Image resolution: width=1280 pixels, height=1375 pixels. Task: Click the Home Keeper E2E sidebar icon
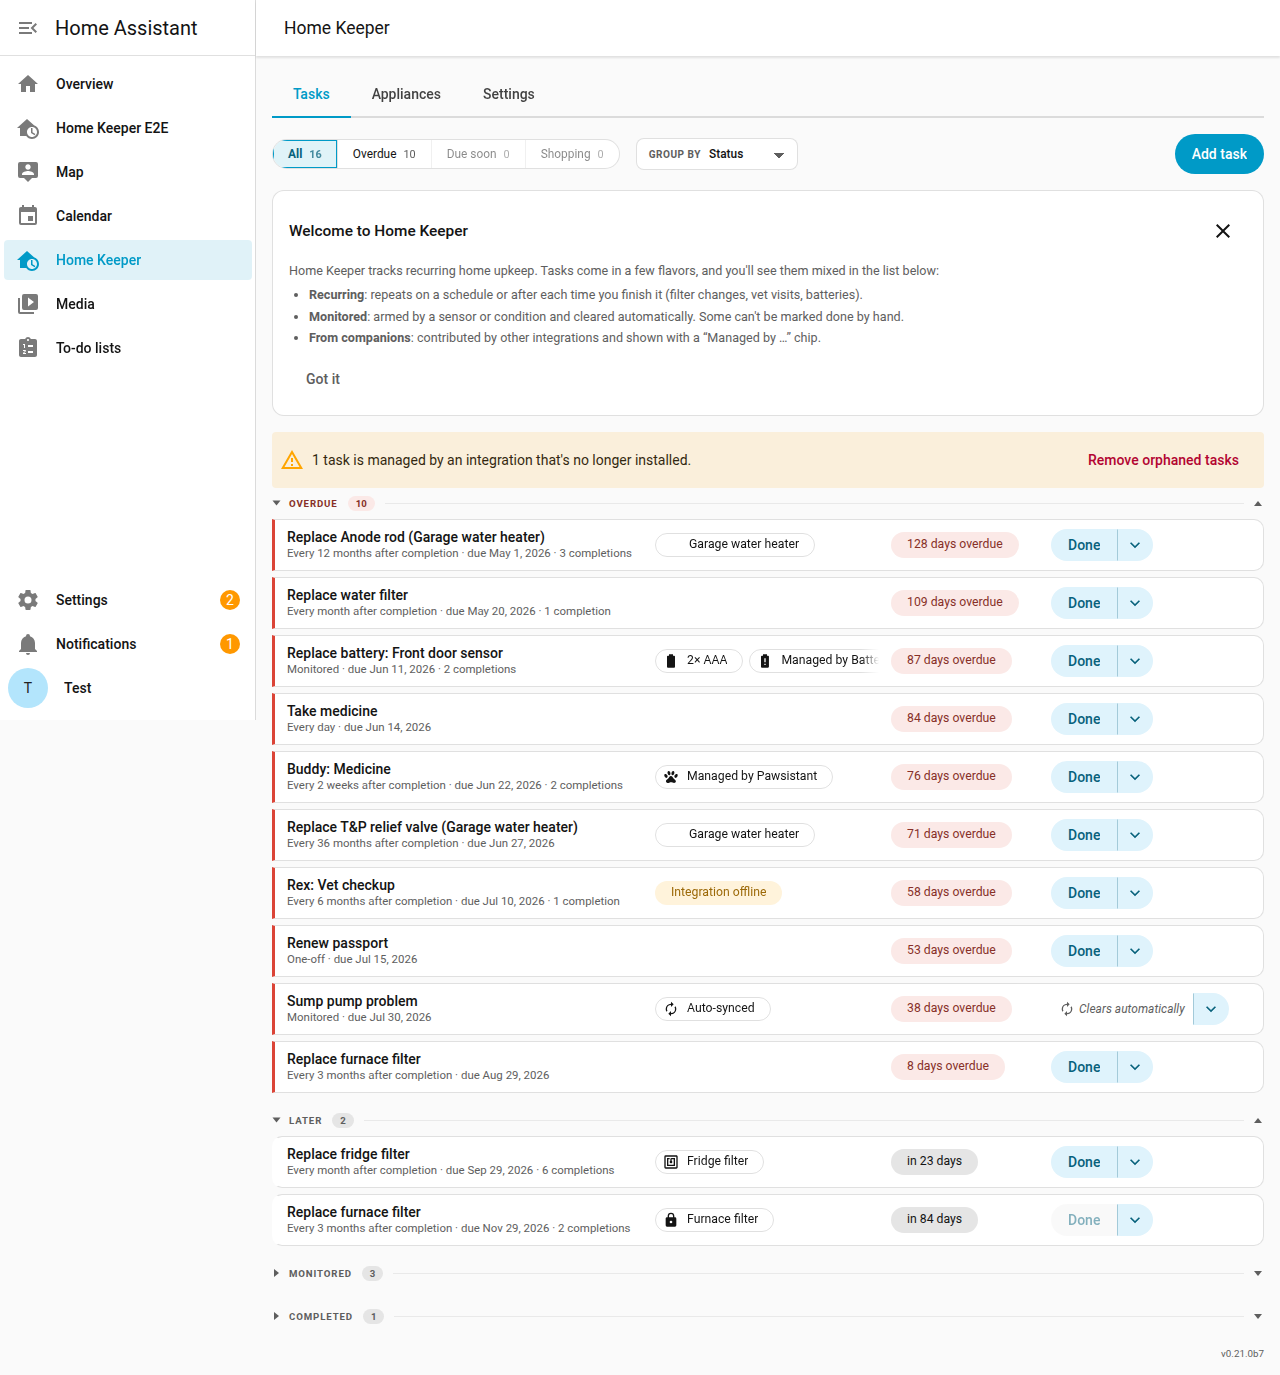pos(28,128)
